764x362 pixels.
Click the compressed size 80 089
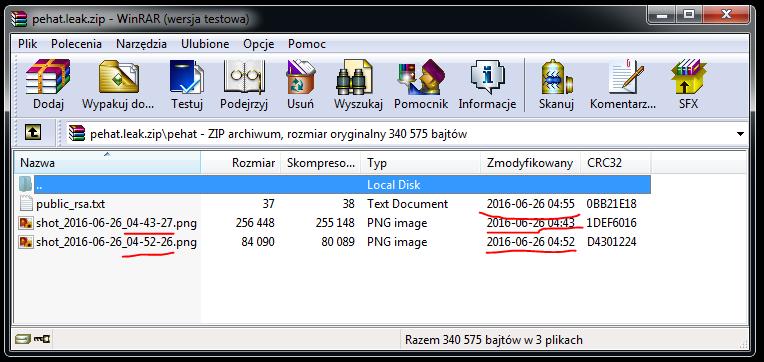pos(338,242)
